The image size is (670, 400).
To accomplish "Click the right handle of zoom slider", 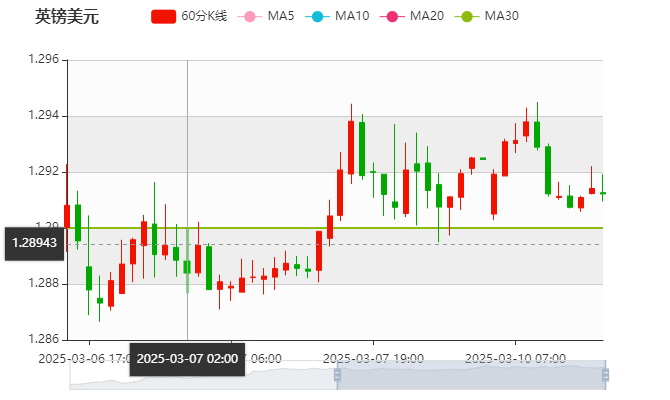I will 606,375.
